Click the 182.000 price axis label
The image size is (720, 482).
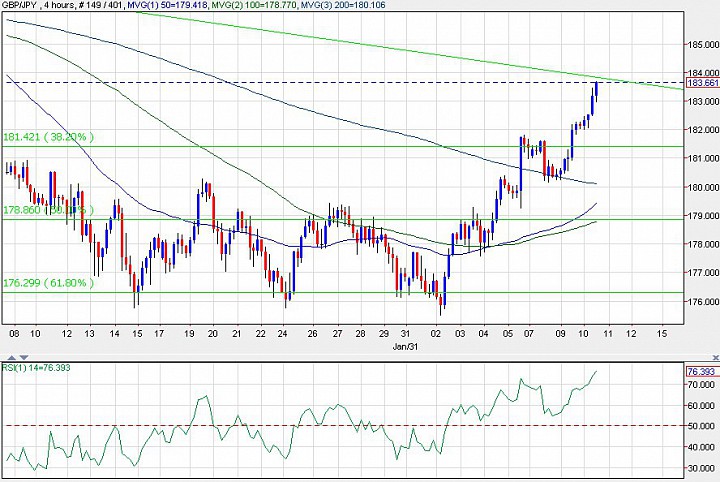click(x=703, y=130)
